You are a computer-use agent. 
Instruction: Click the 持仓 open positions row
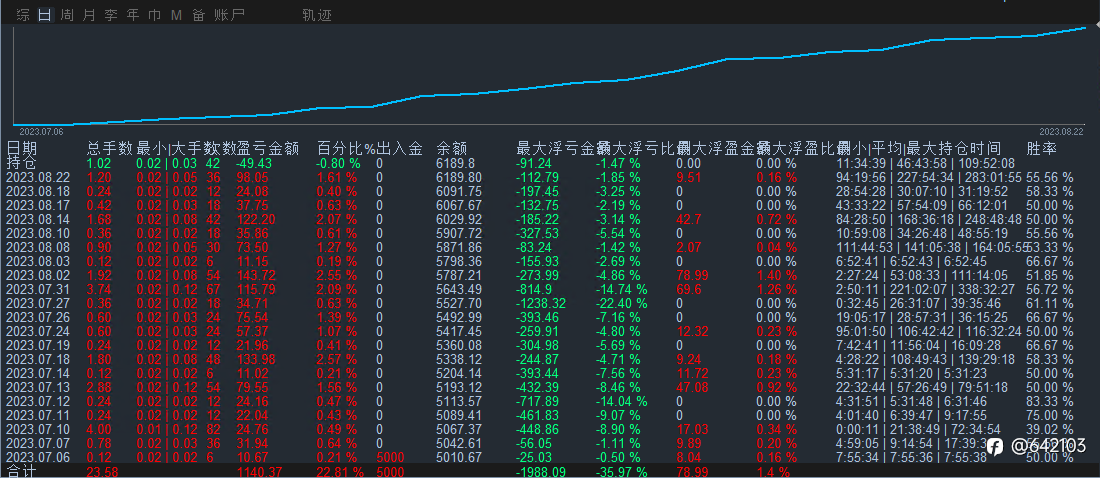pyautogui.click(x=550, y=163)
